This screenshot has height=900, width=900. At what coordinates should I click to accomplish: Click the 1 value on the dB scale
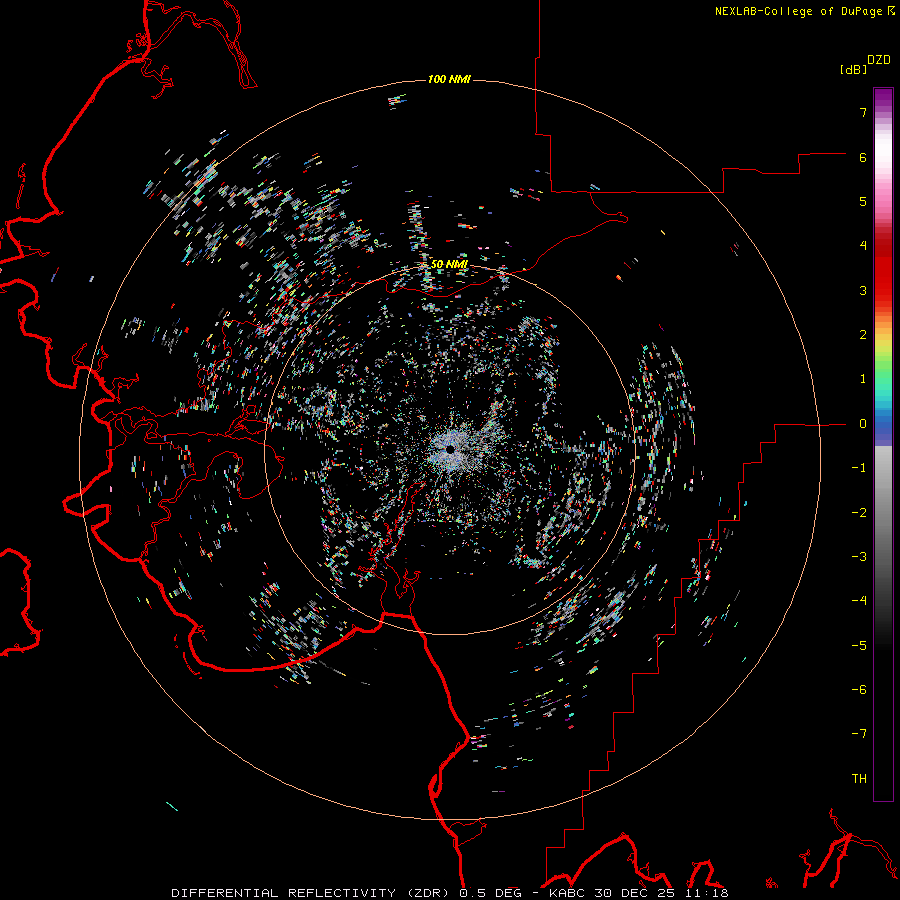(863, 379)
